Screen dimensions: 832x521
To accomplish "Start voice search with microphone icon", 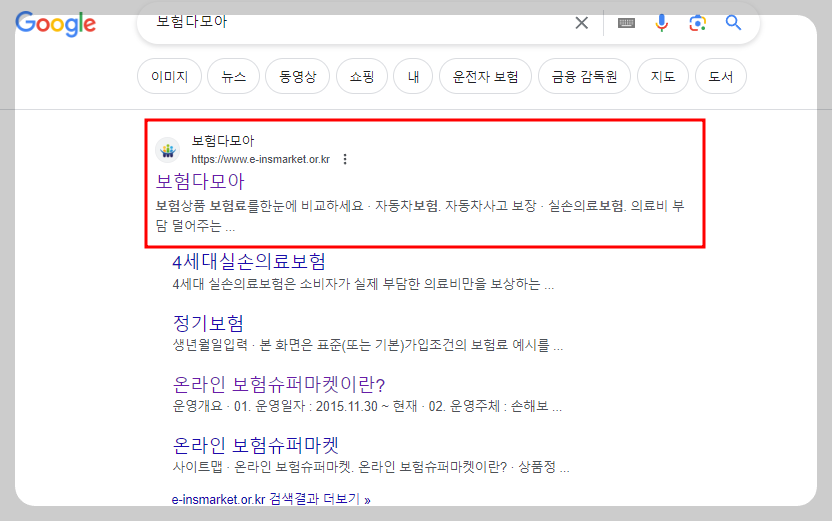I will 661,23.
